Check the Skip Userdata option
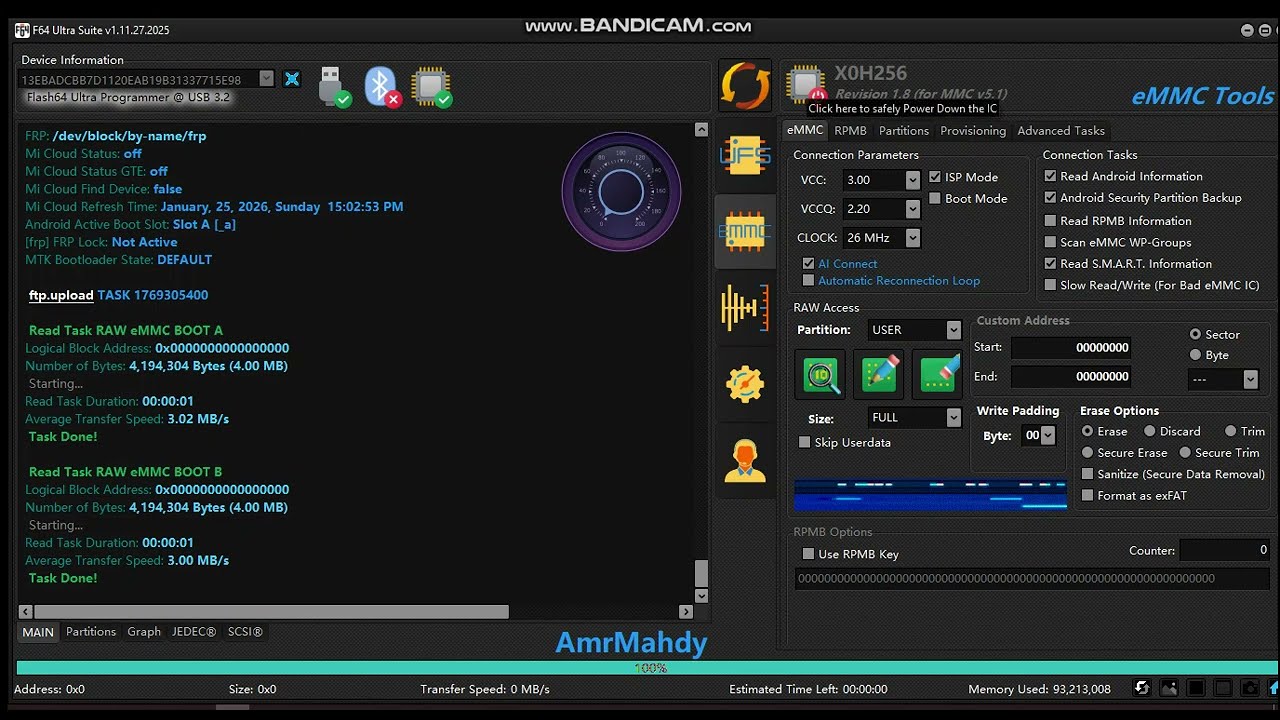 click(805, 442)
